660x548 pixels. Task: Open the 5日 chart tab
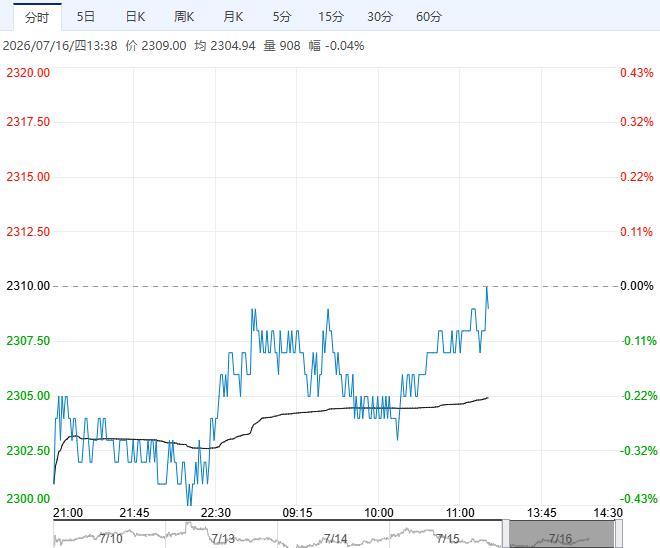tap(85, 17)
